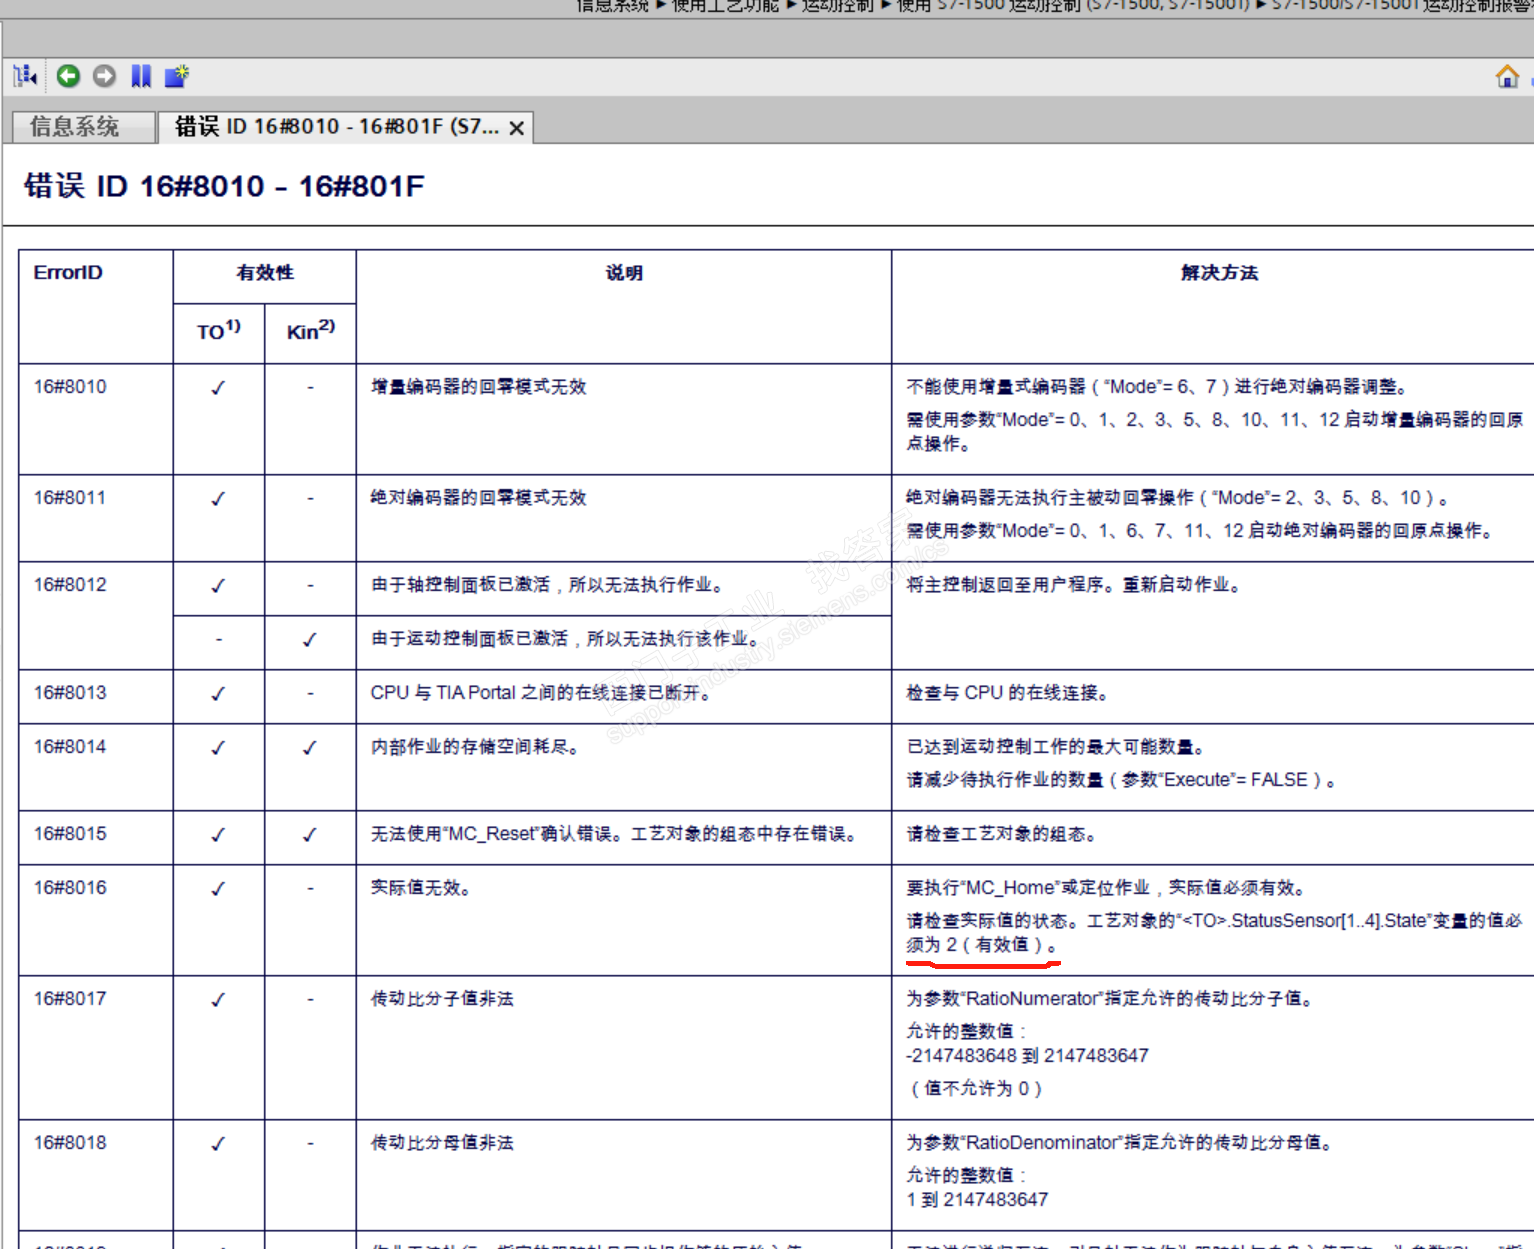Select error code 16#8013
Screen dimensions: 1534x1249
[70, 693]
